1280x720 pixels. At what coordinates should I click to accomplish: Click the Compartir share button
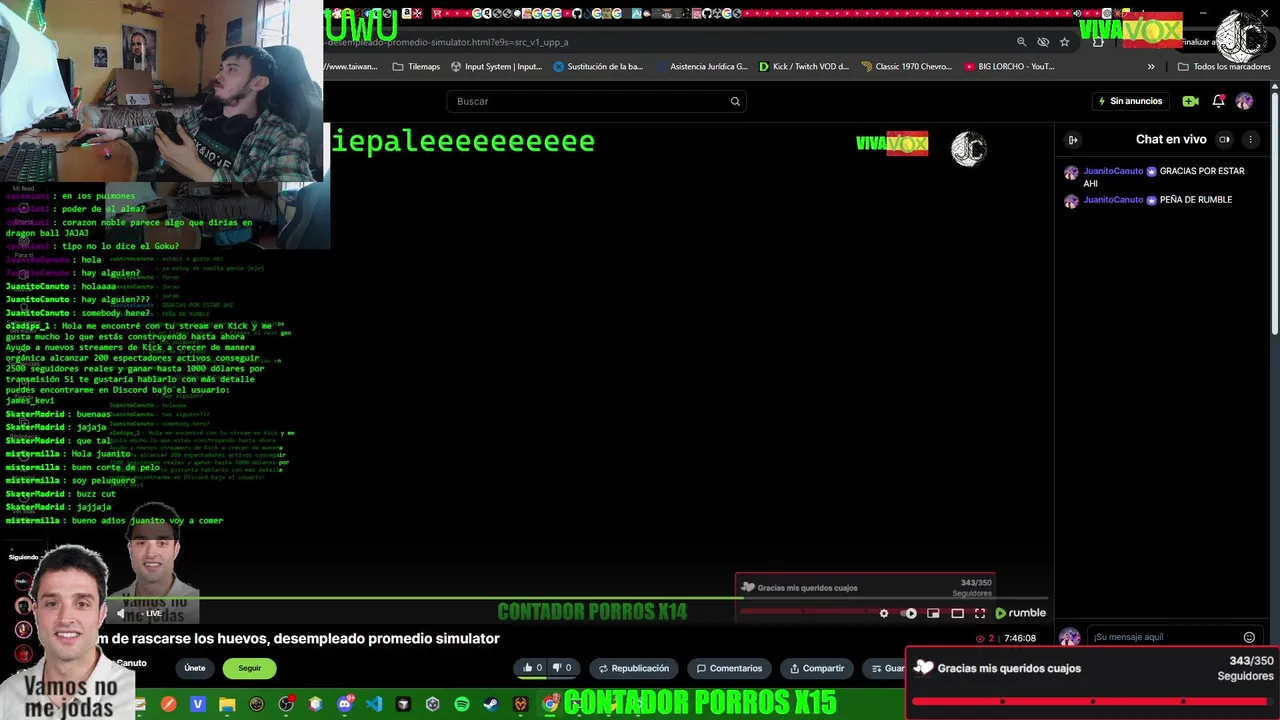[x=817, y=668]
